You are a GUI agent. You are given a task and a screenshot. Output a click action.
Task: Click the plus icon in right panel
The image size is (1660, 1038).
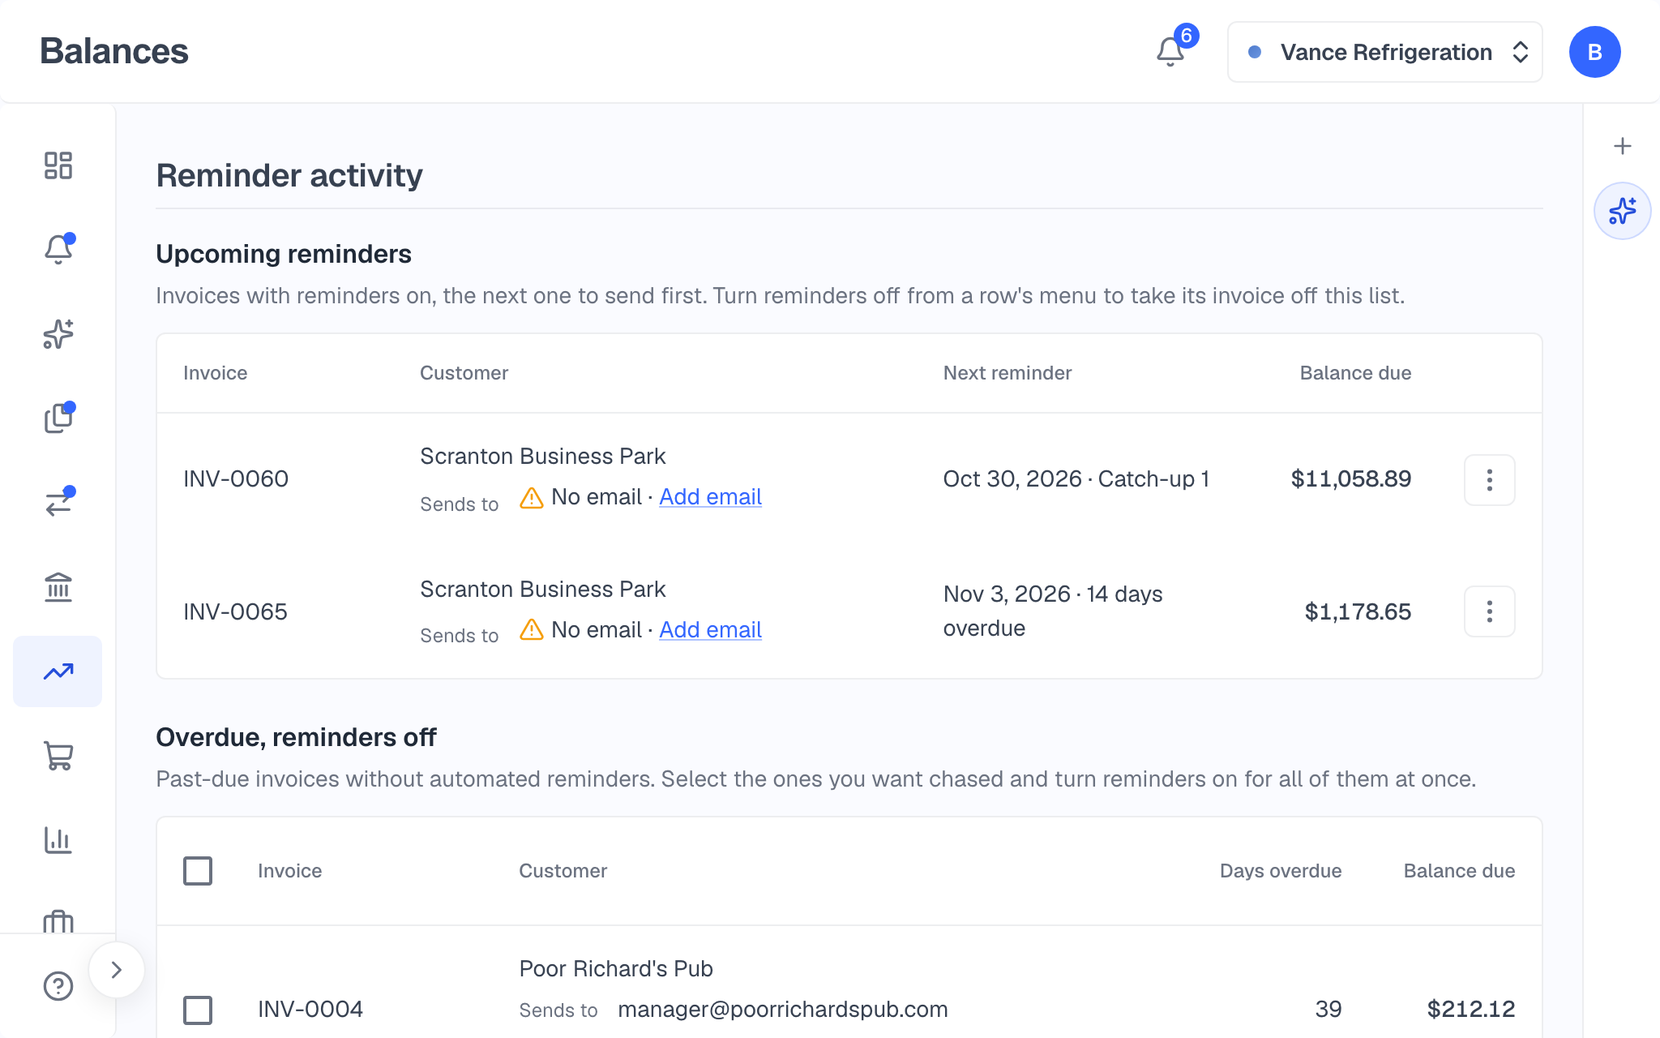tap(1622, 146)
